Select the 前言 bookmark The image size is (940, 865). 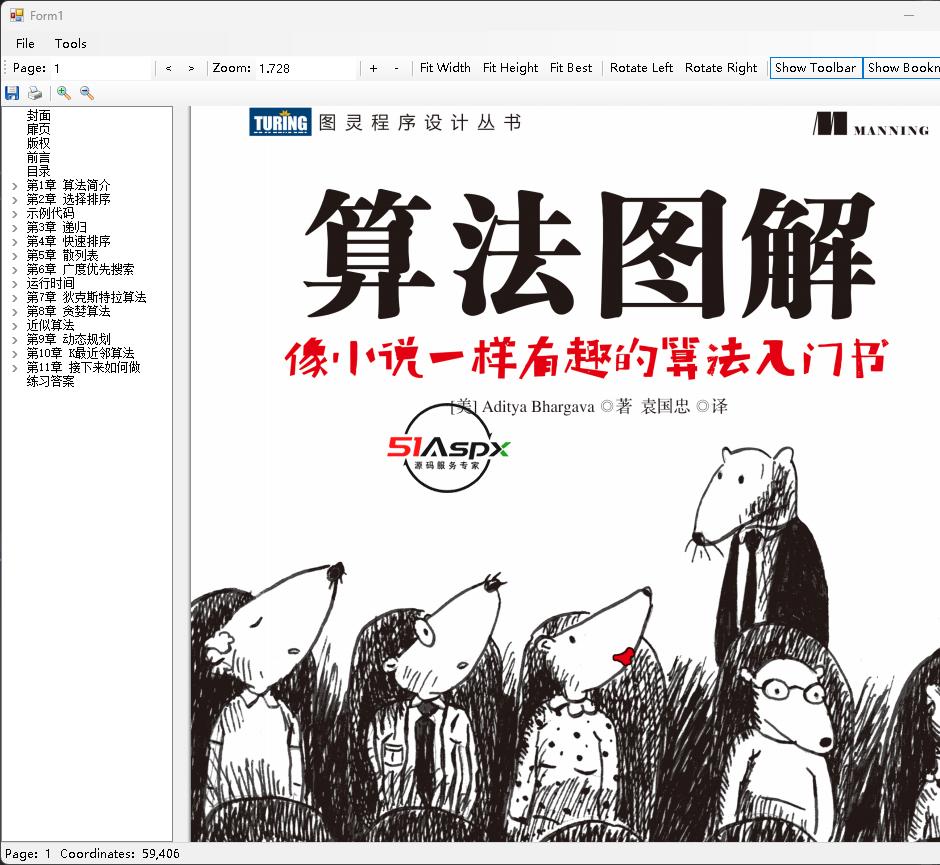click(x=38, y=157)
